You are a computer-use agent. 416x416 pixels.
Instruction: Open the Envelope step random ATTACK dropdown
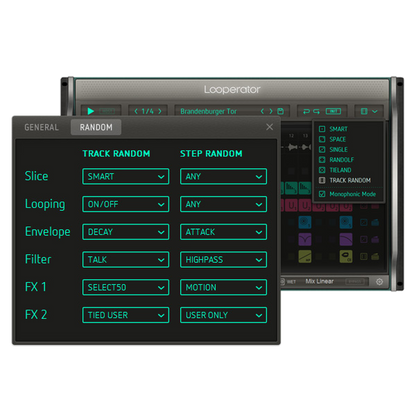point(223,232)
